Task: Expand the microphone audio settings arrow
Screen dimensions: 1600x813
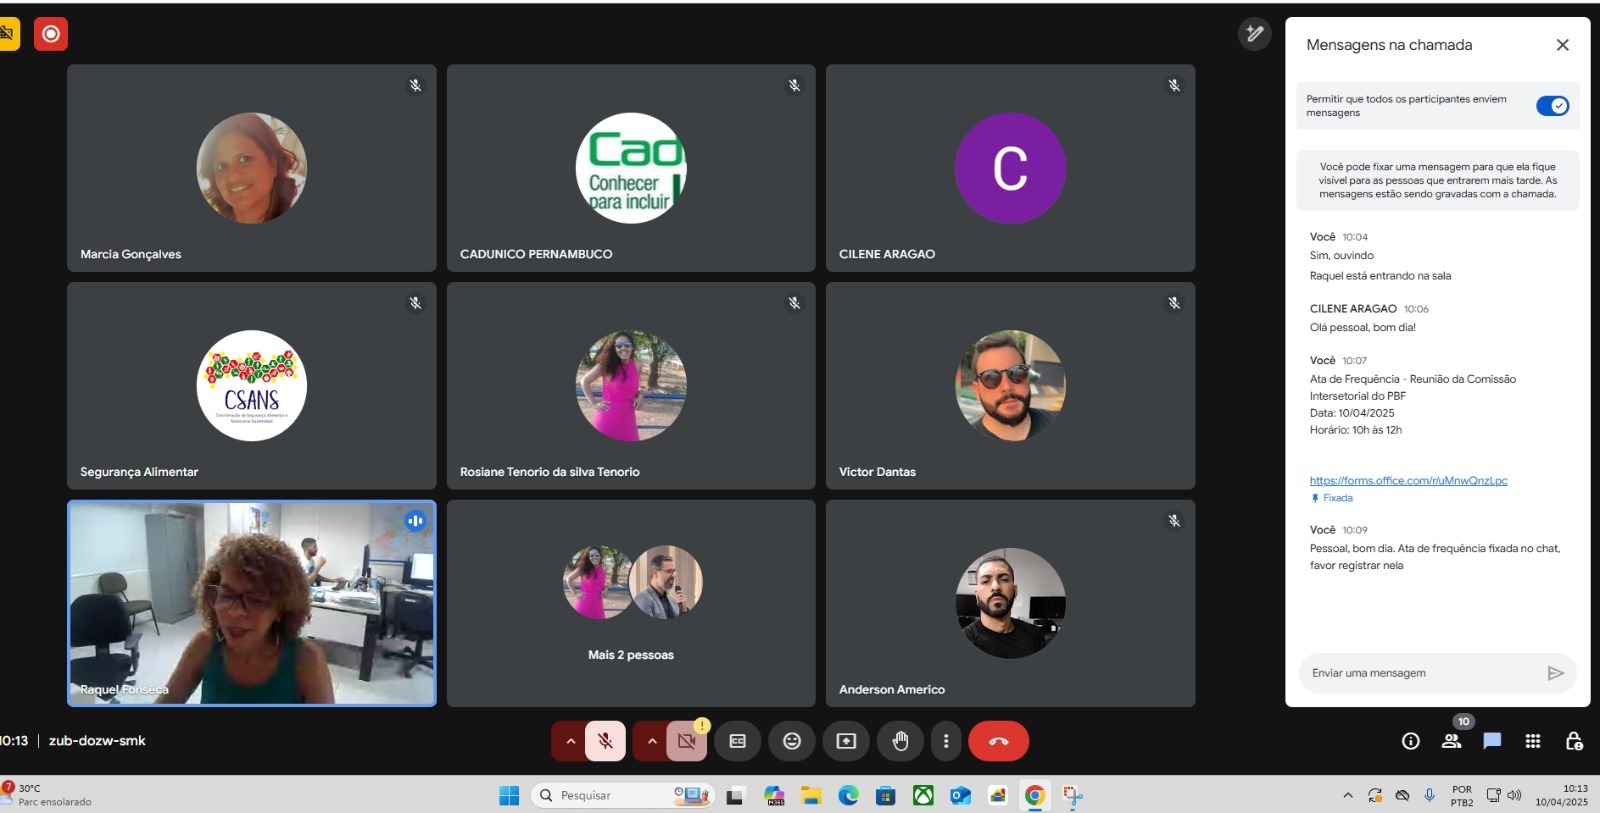Action: (570, 741)
